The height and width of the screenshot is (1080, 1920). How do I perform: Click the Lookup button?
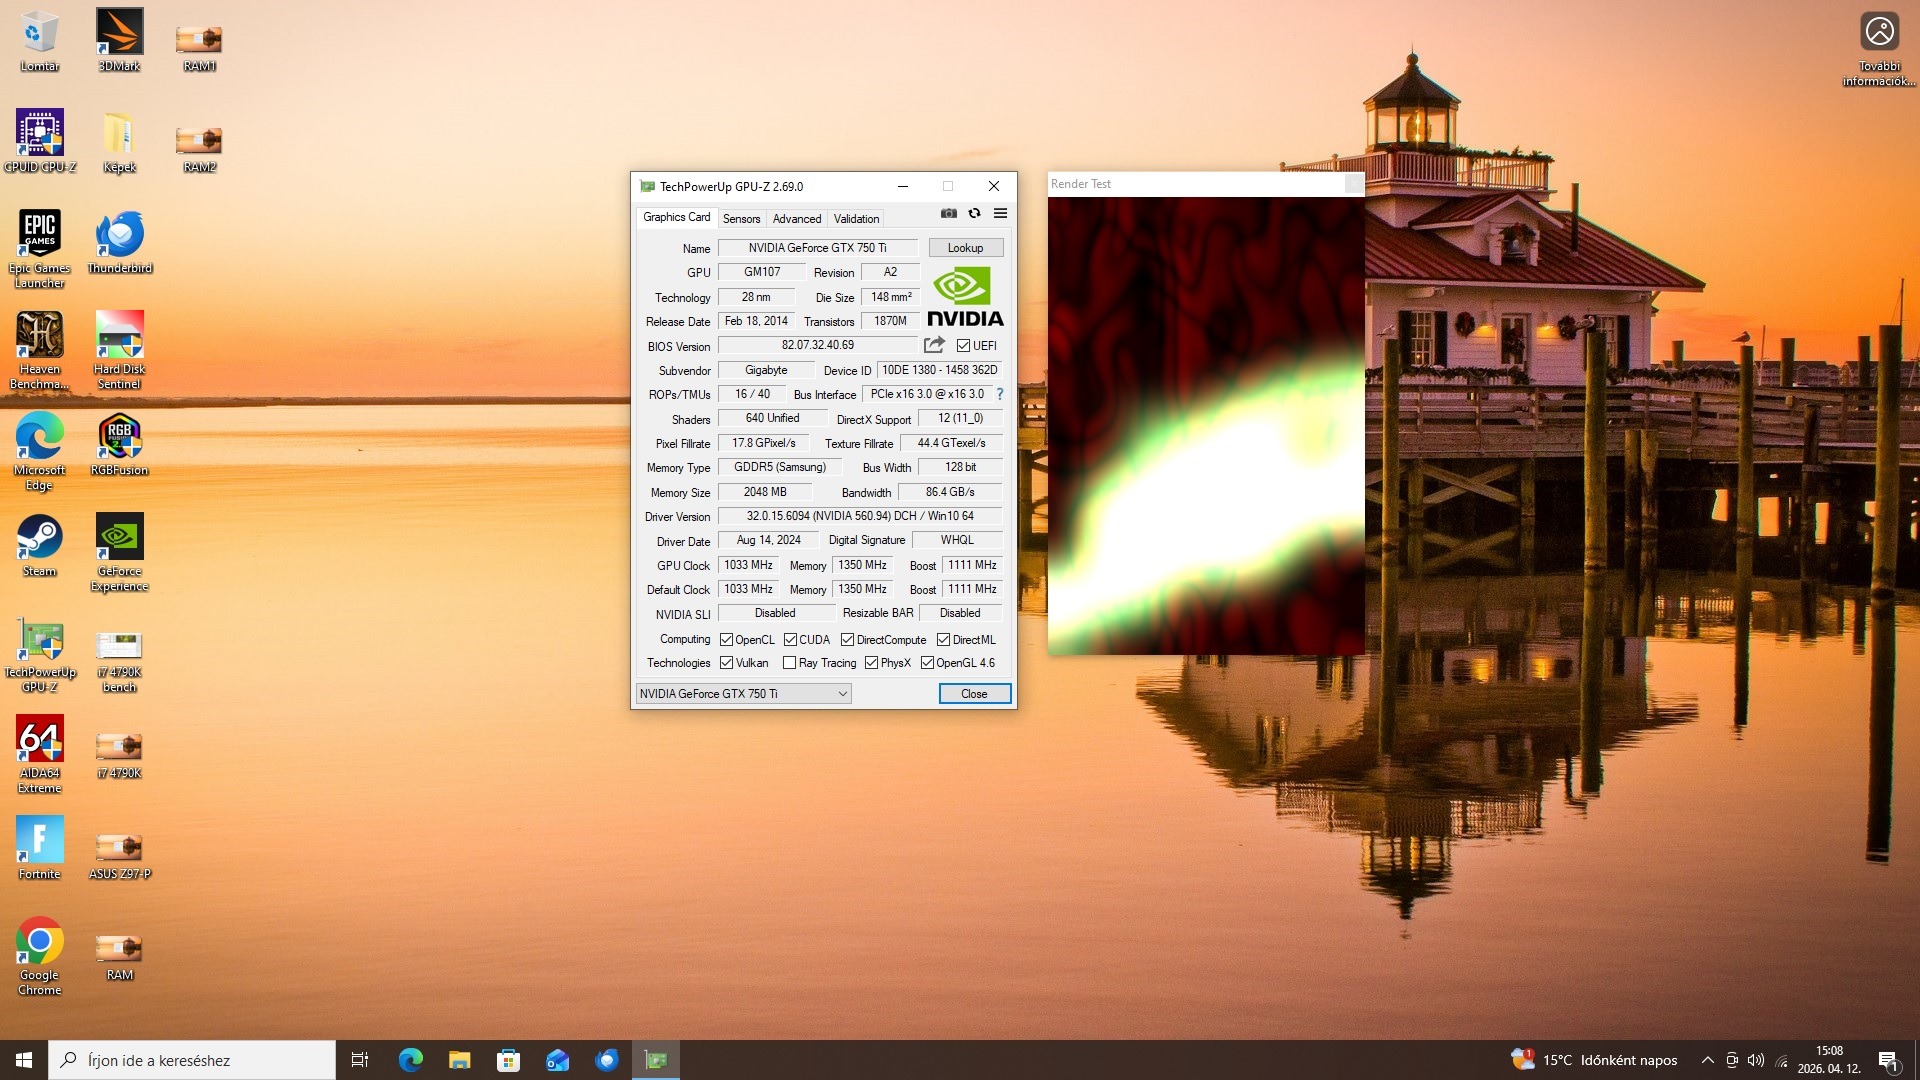click(x=965, y=248)
